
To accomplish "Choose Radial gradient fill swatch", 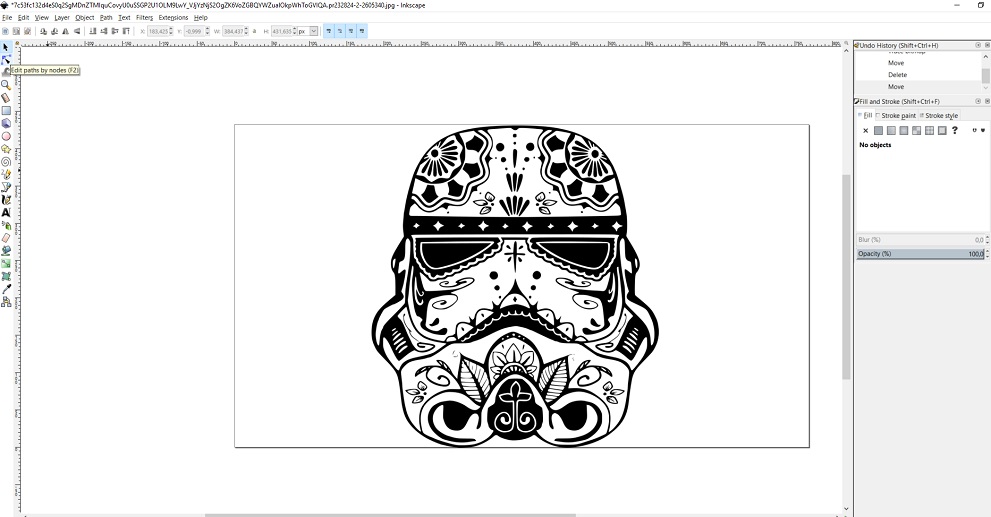I will coord(904,130).
